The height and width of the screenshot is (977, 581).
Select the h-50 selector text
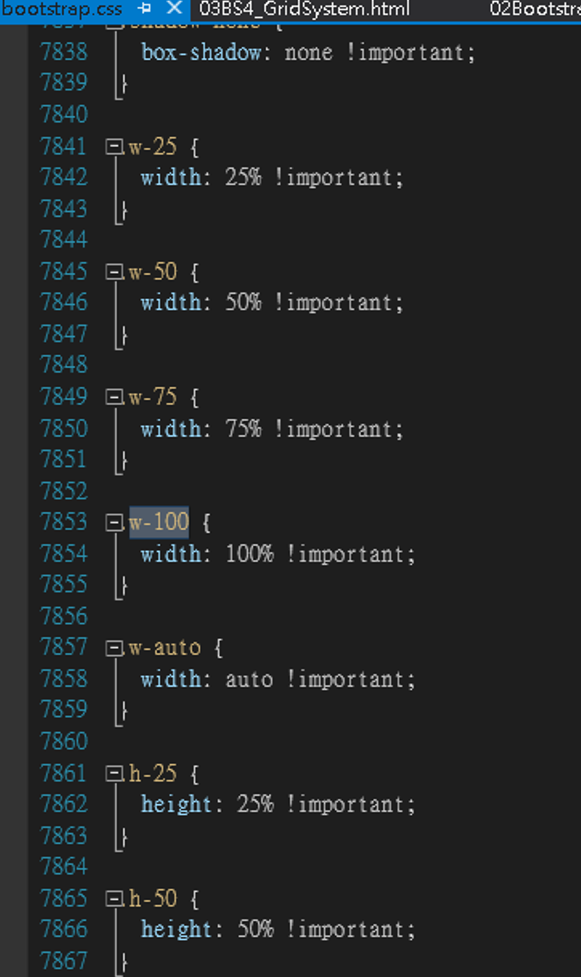click(153, 898)
